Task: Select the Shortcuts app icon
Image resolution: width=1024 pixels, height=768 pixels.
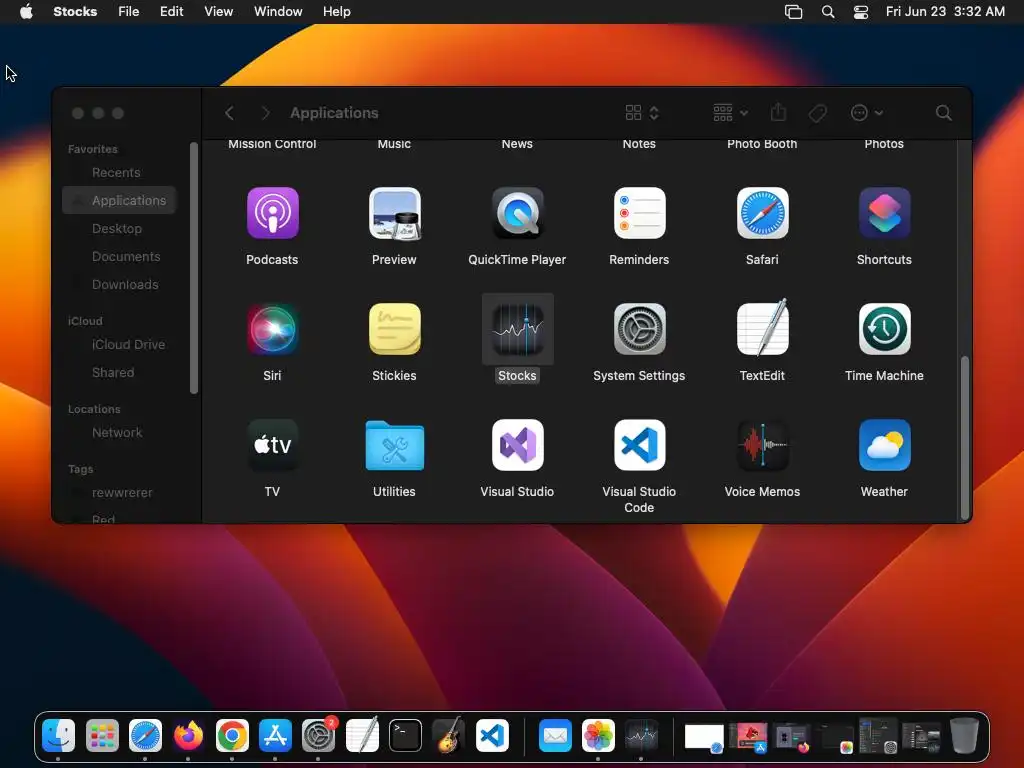Action: (884, 214)
